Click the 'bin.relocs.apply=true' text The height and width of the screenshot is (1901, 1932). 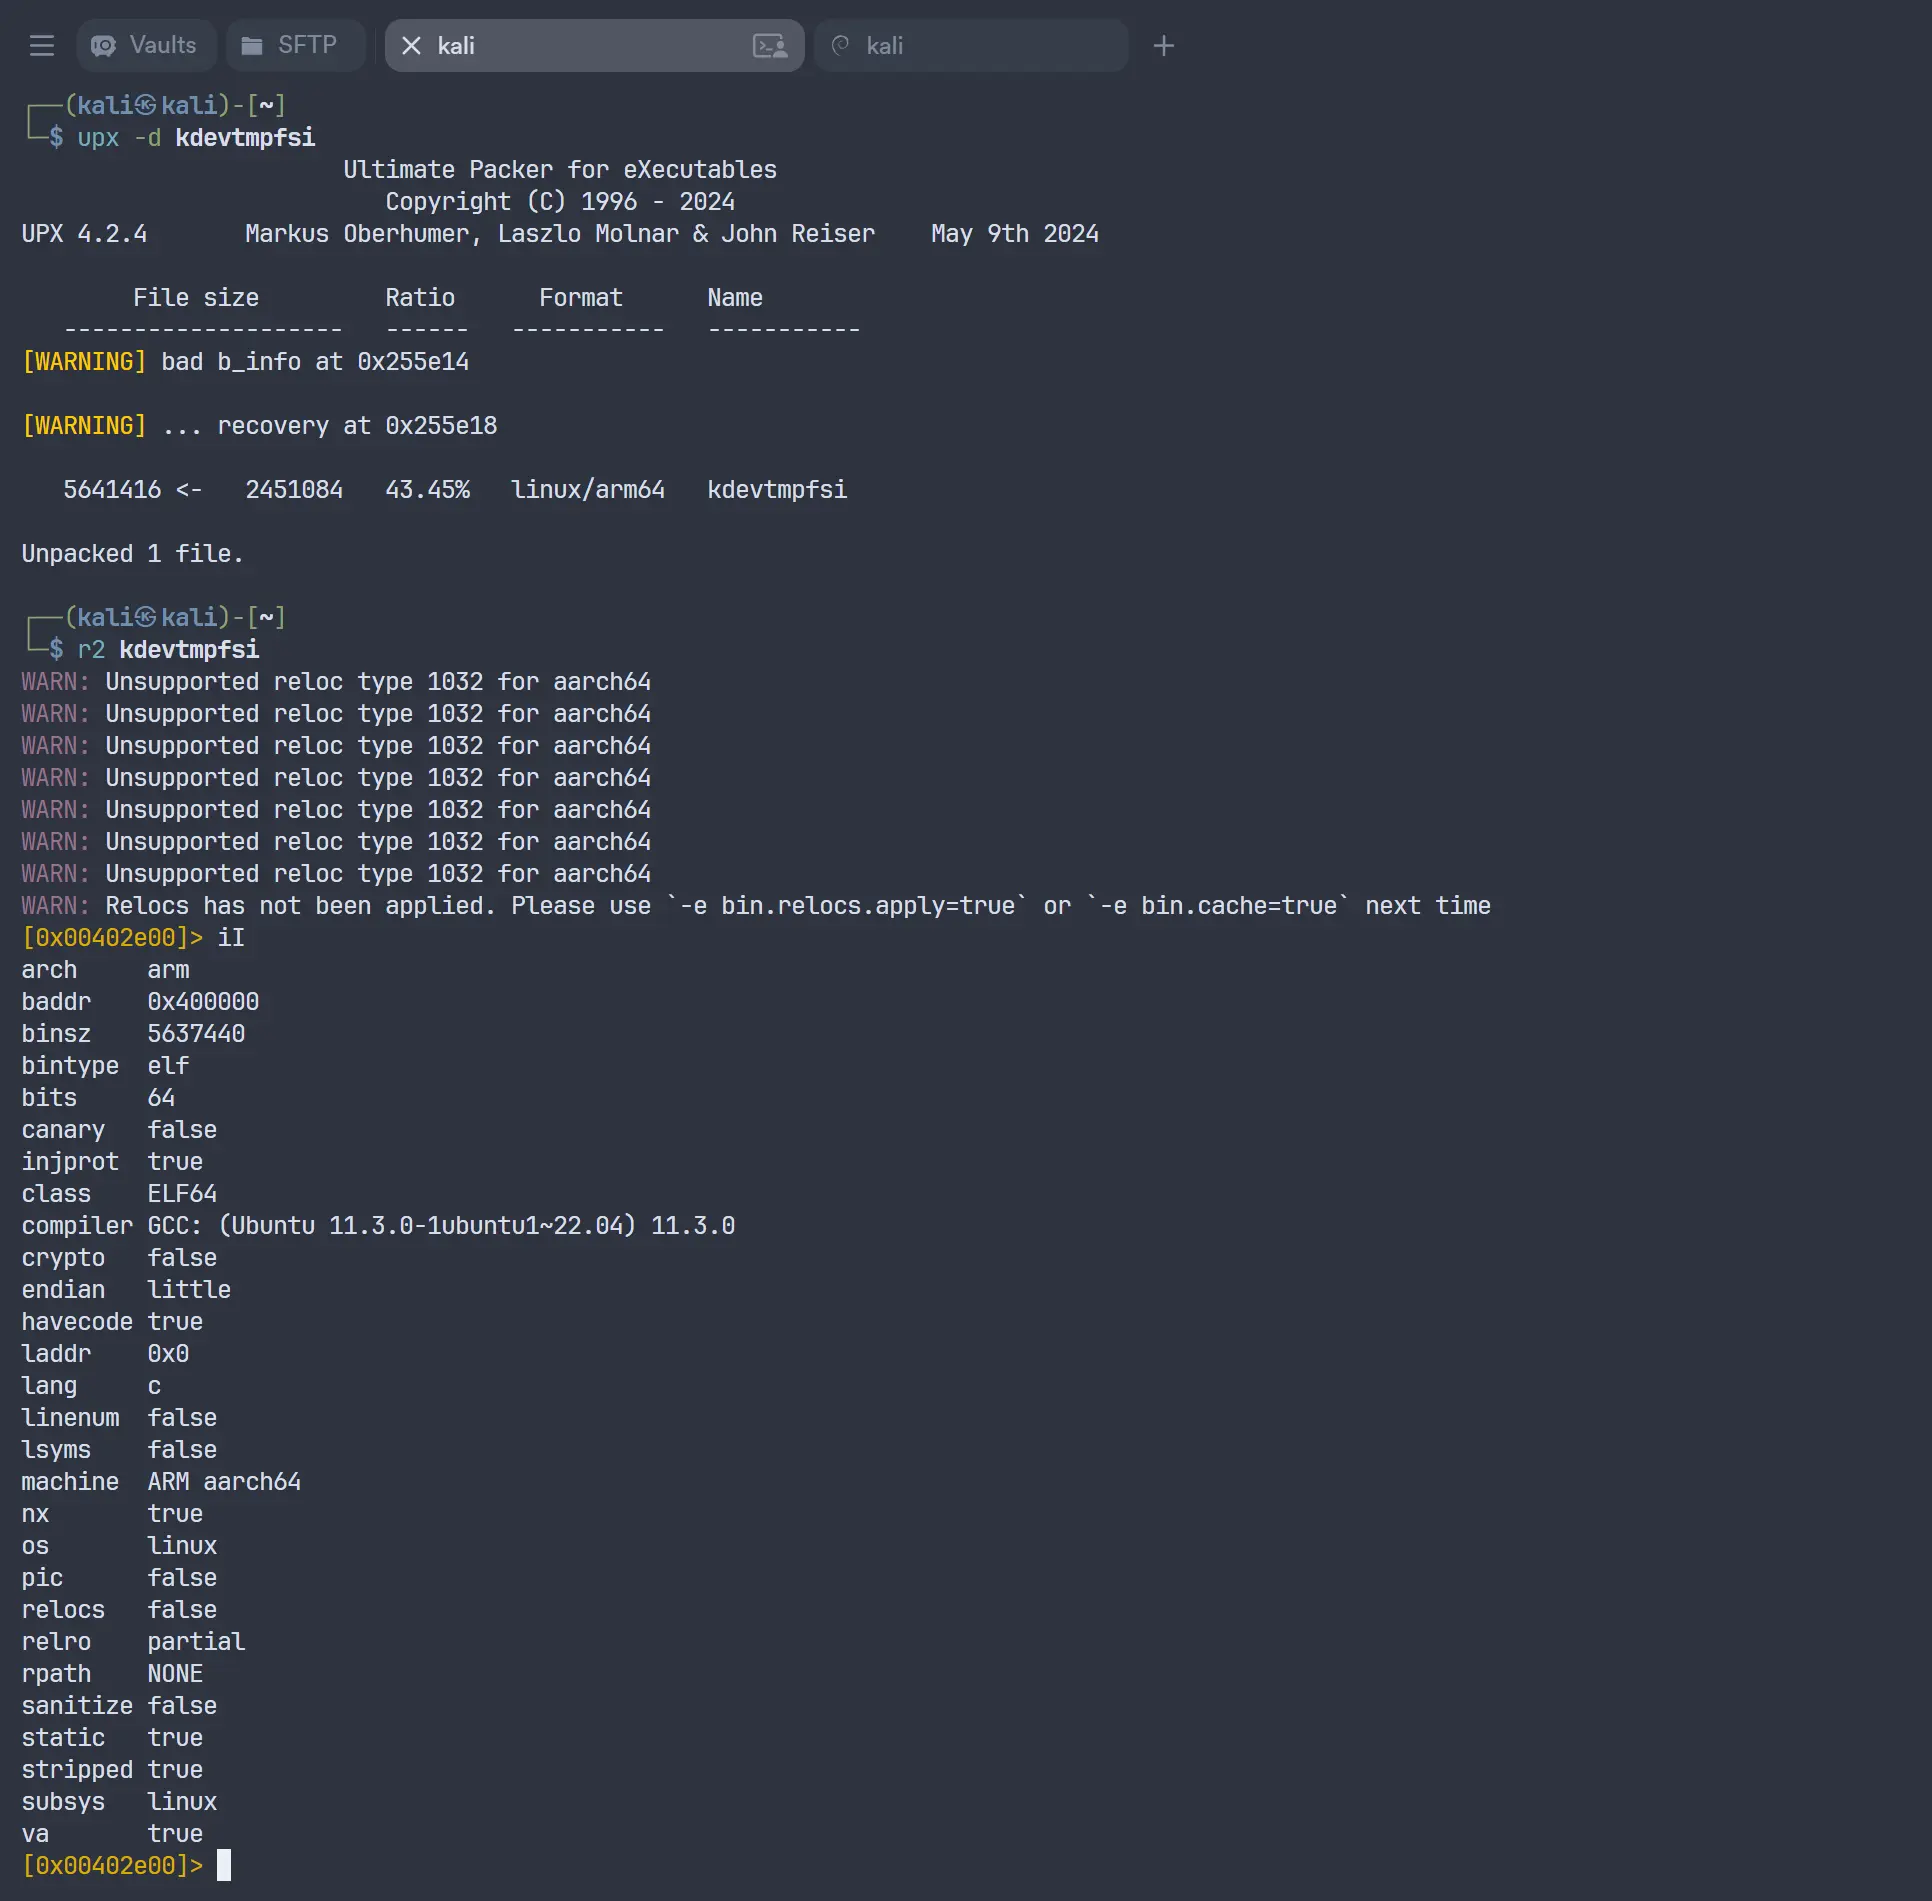[867, 906]
